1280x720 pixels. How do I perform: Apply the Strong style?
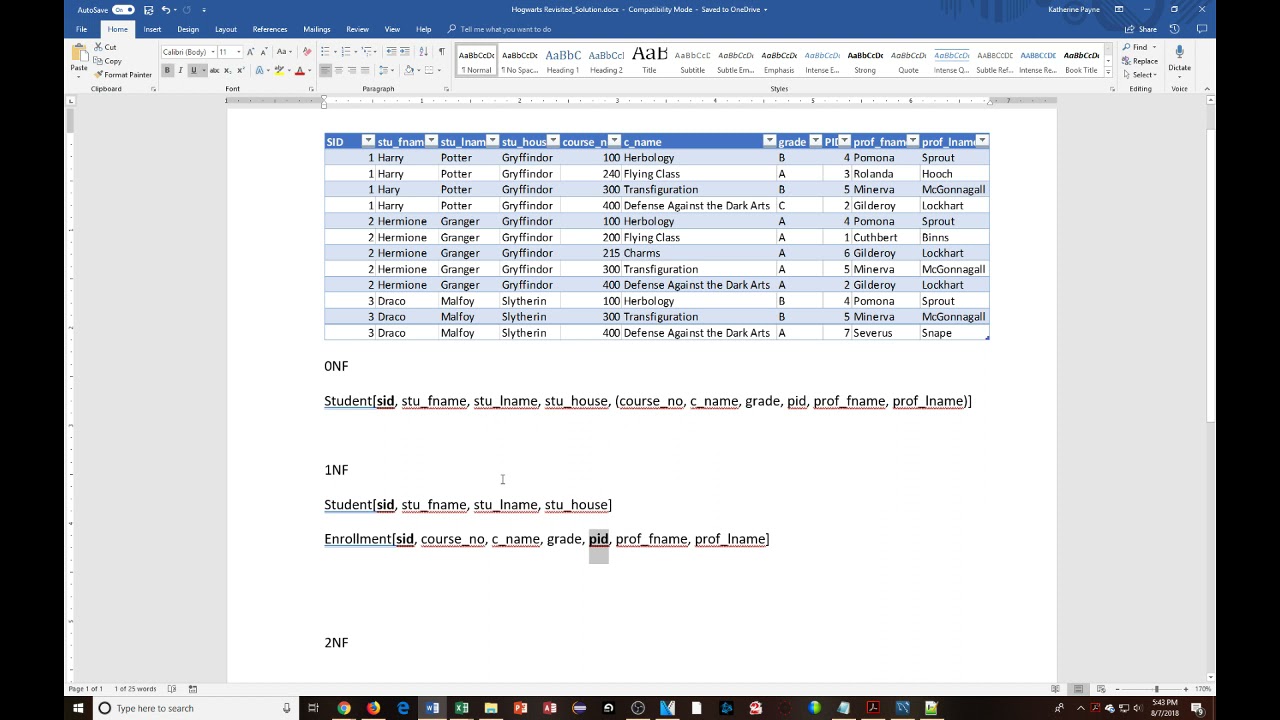point(865,61)
